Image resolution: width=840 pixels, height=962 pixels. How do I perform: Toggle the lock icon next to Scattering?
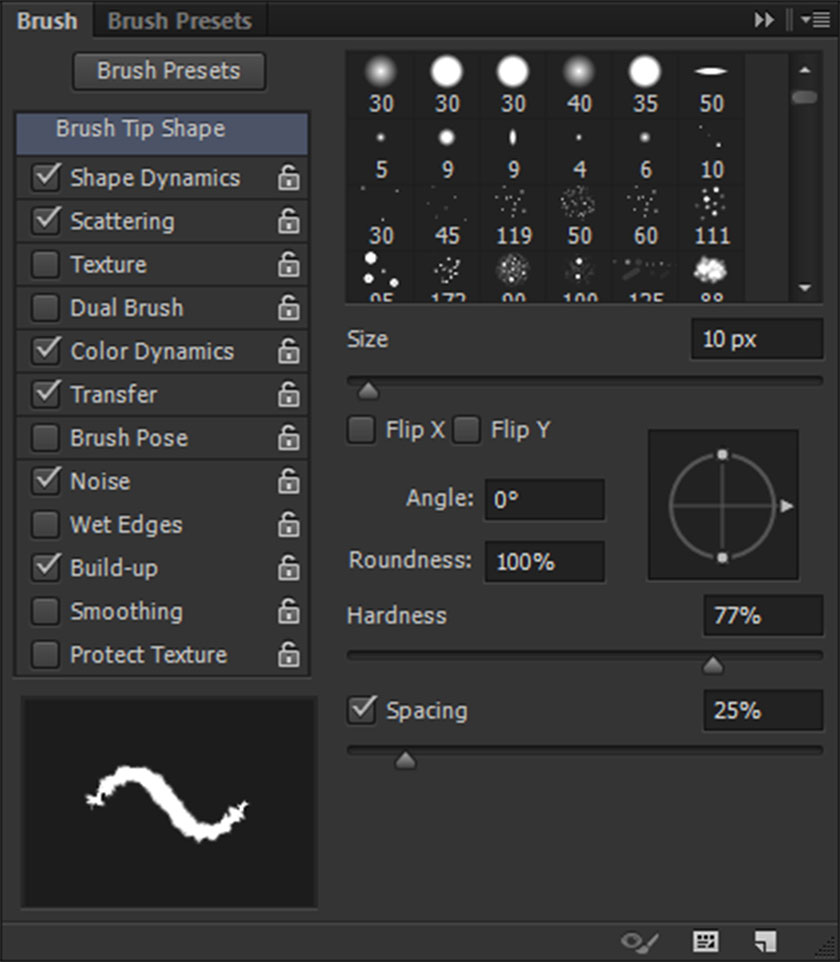(288, 222)
